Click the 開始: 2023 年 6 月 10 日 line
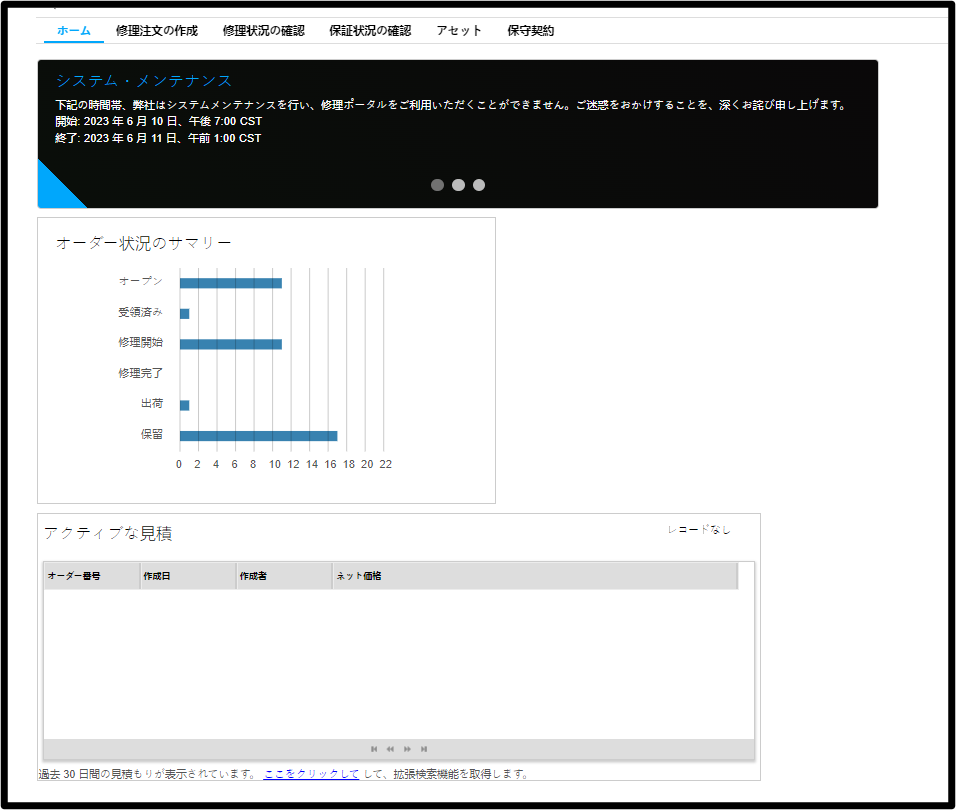The width and height of the screenshot is (956, 810). point(159,121)
